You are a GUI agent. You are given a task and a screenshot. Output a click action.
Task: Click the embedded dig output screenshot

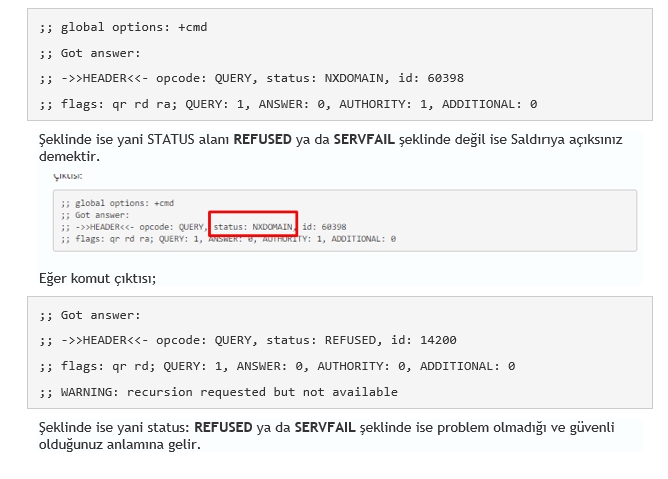click(x=345, y=221)
